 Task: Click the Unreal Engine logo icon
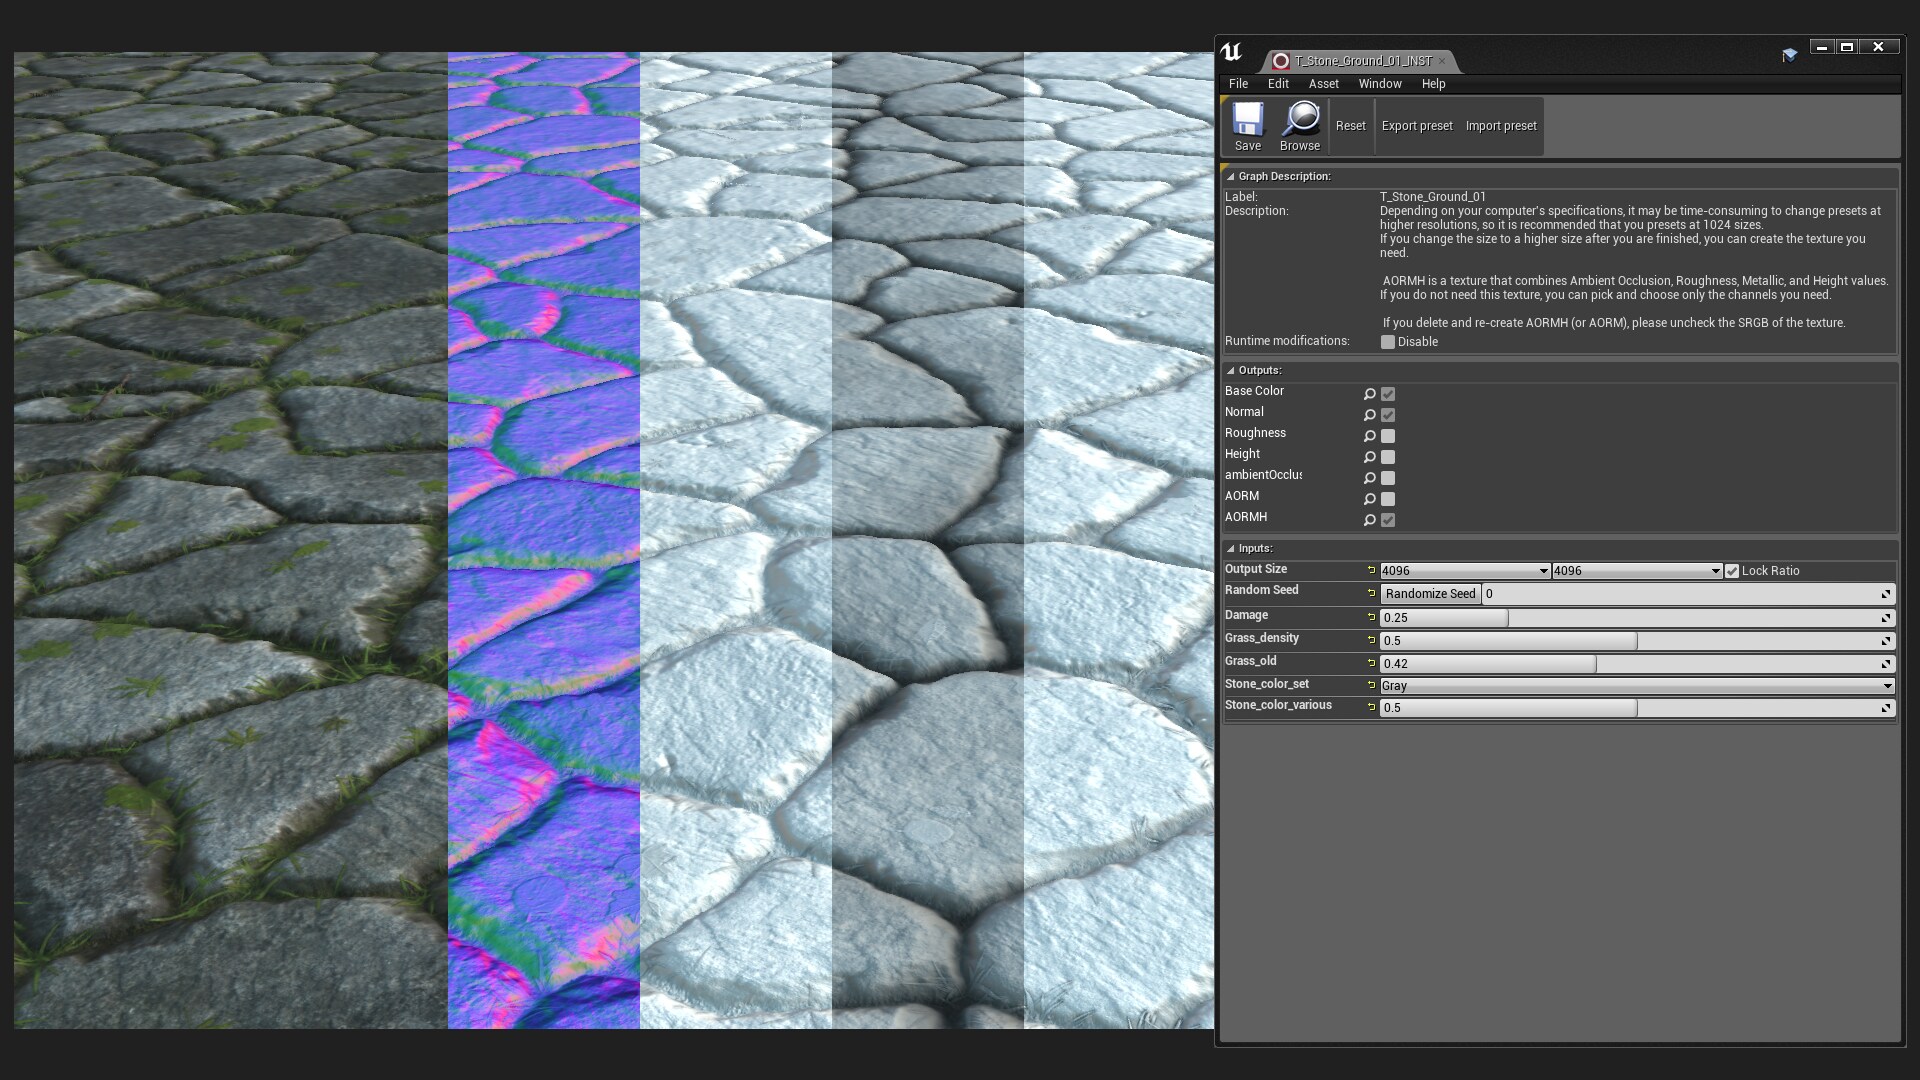point(1231,52)
